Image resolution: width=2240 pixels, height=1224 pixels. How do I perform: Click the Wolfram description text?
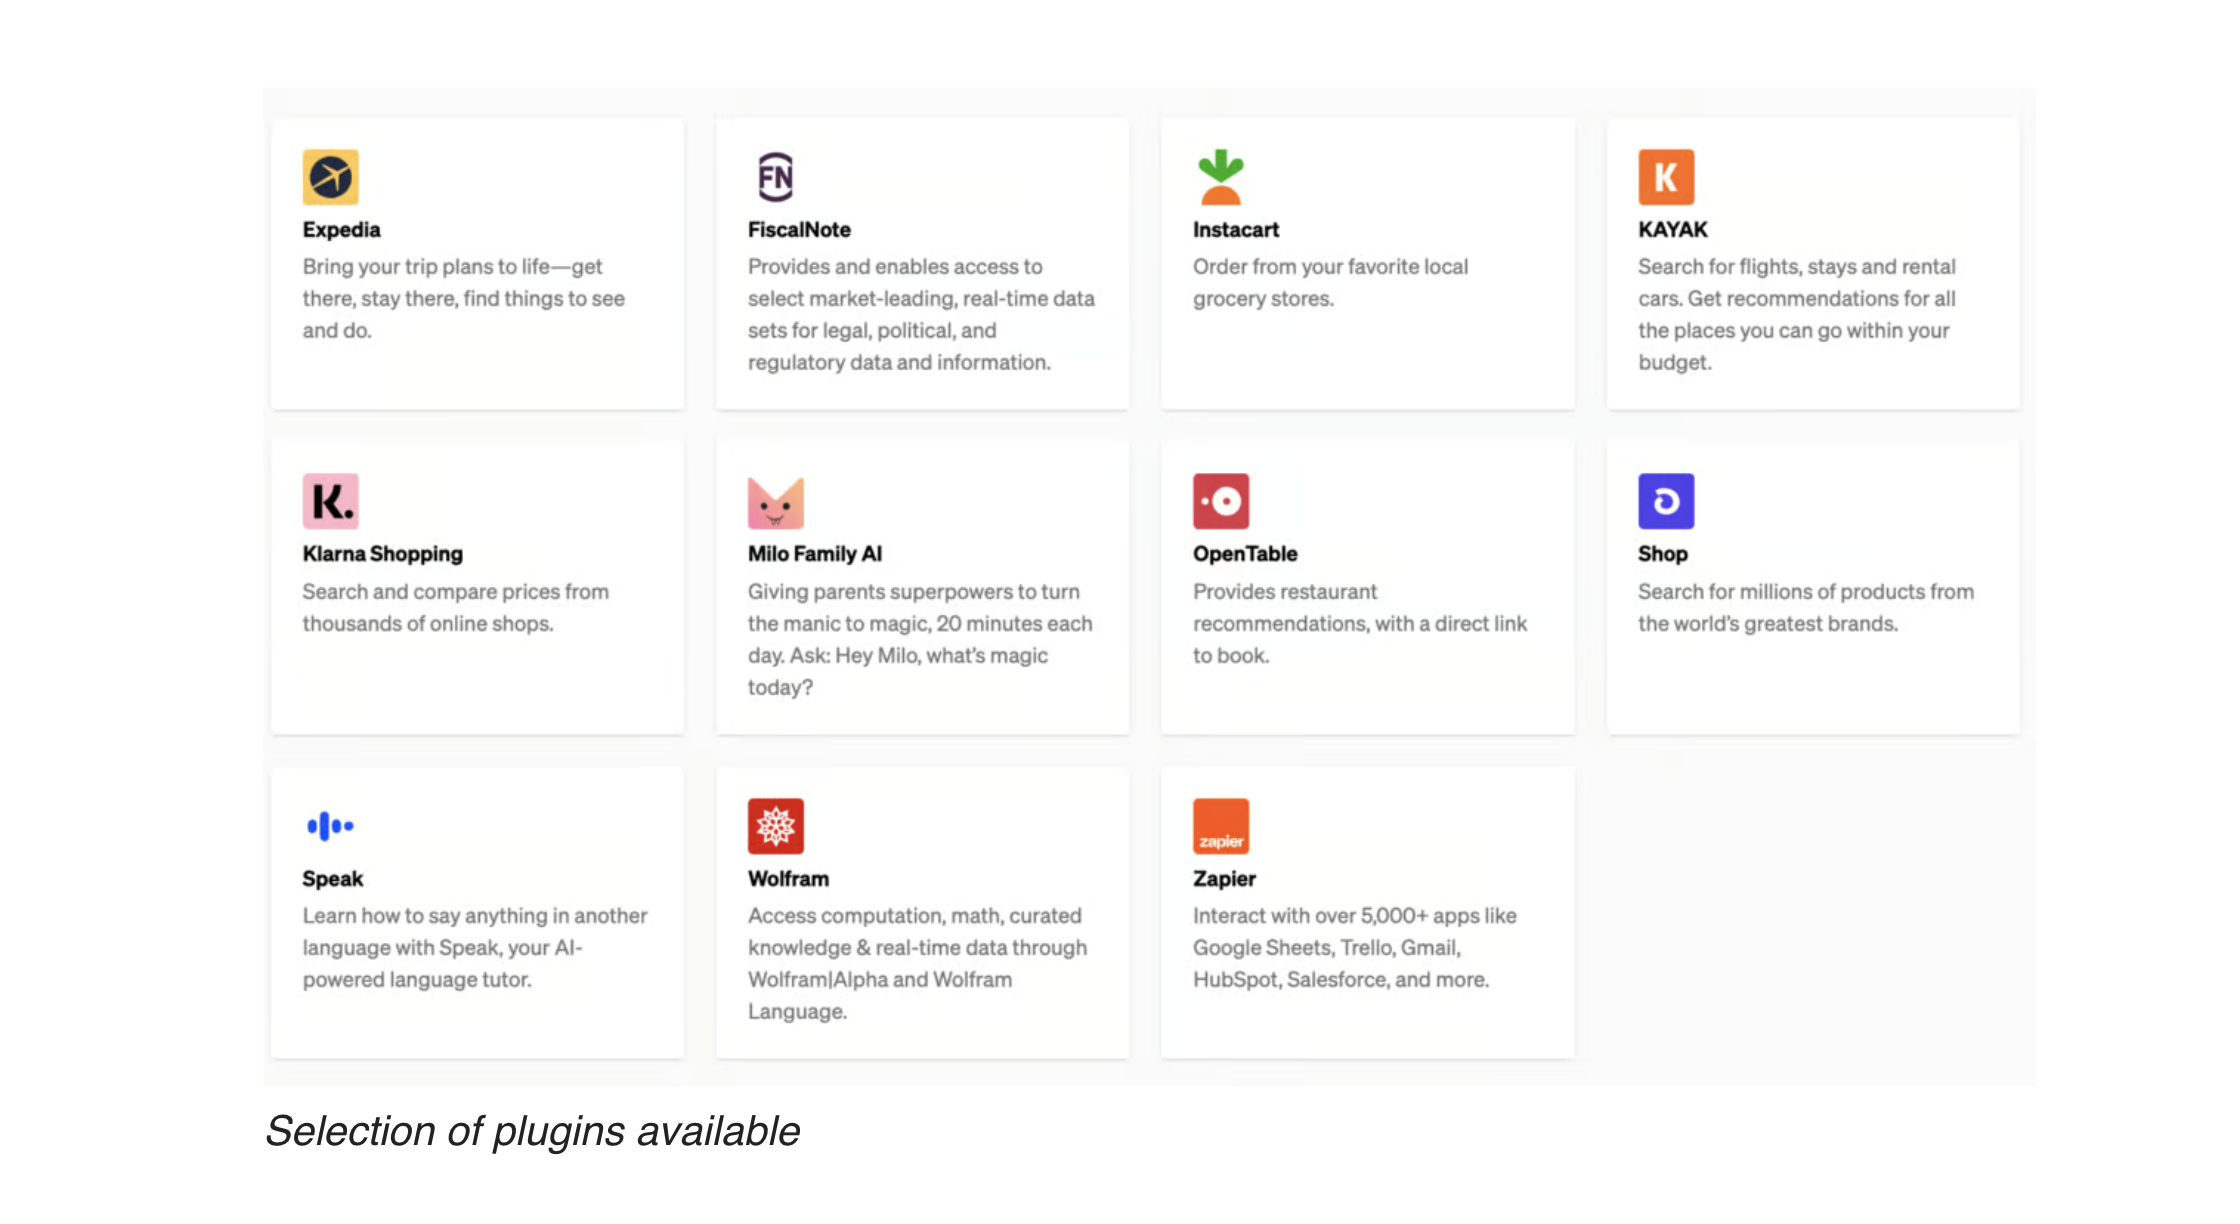point(916,963)
